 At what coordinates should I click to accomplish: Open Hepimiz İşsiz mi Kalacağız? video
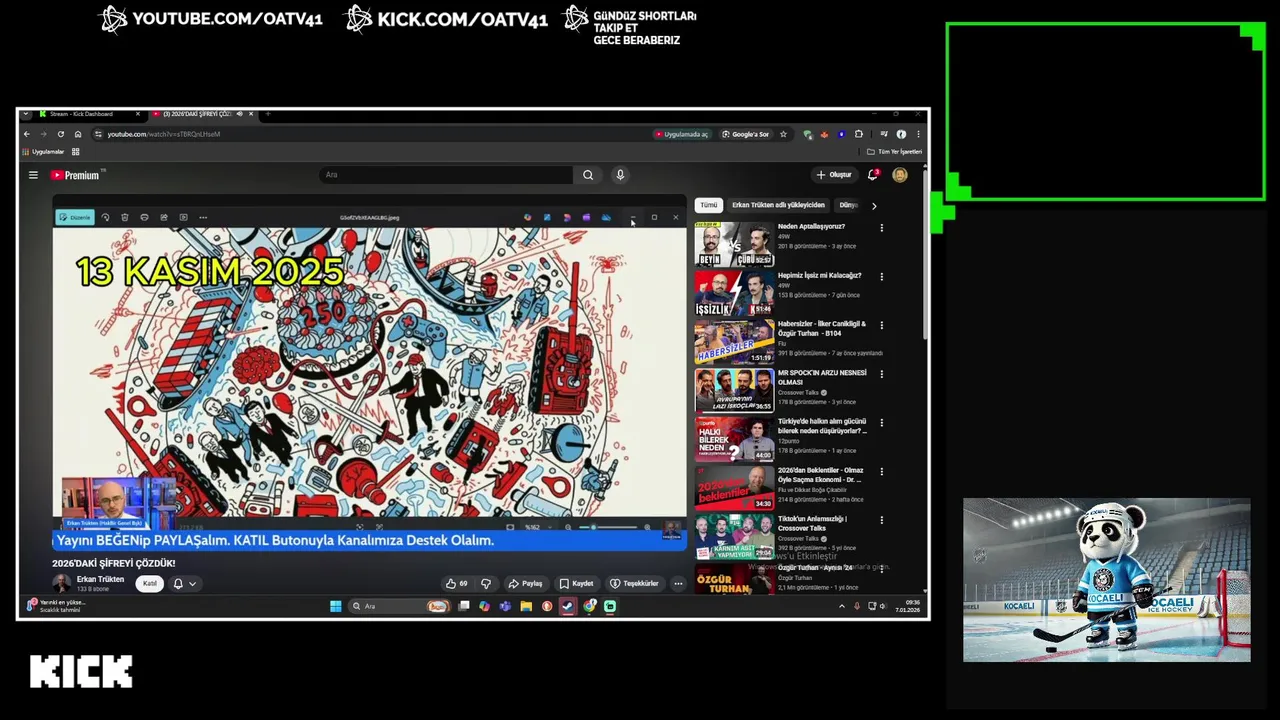click(734, 293)
